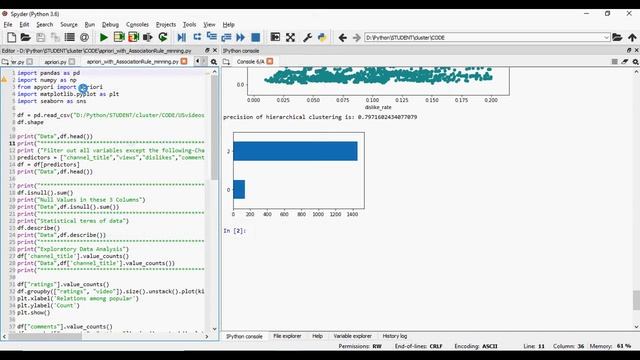Open the Help menu

coord(228,24)
